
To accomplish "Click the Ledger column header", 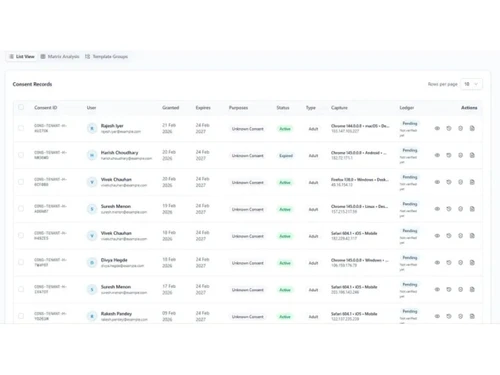I will coord(407,108).
